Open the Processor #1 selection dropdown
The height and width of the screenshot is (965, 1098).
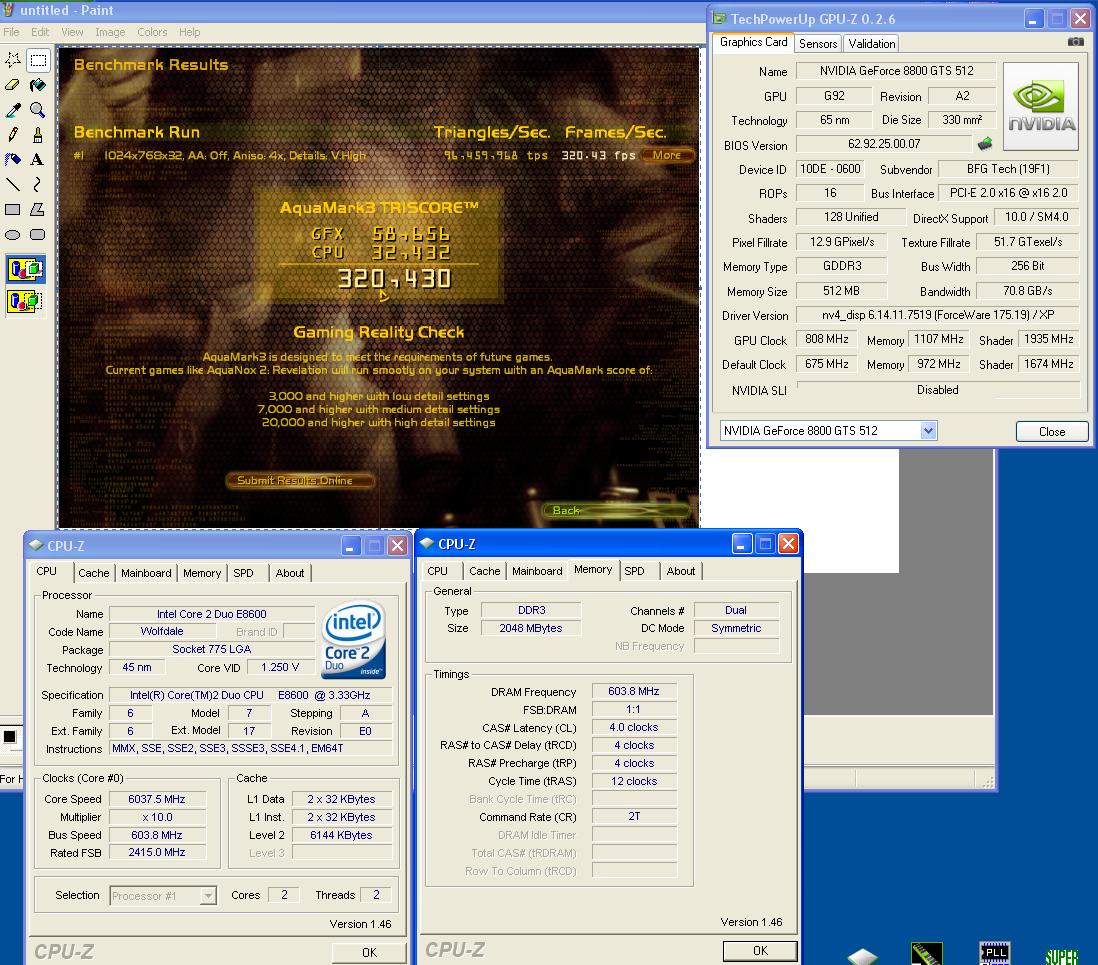208,896
